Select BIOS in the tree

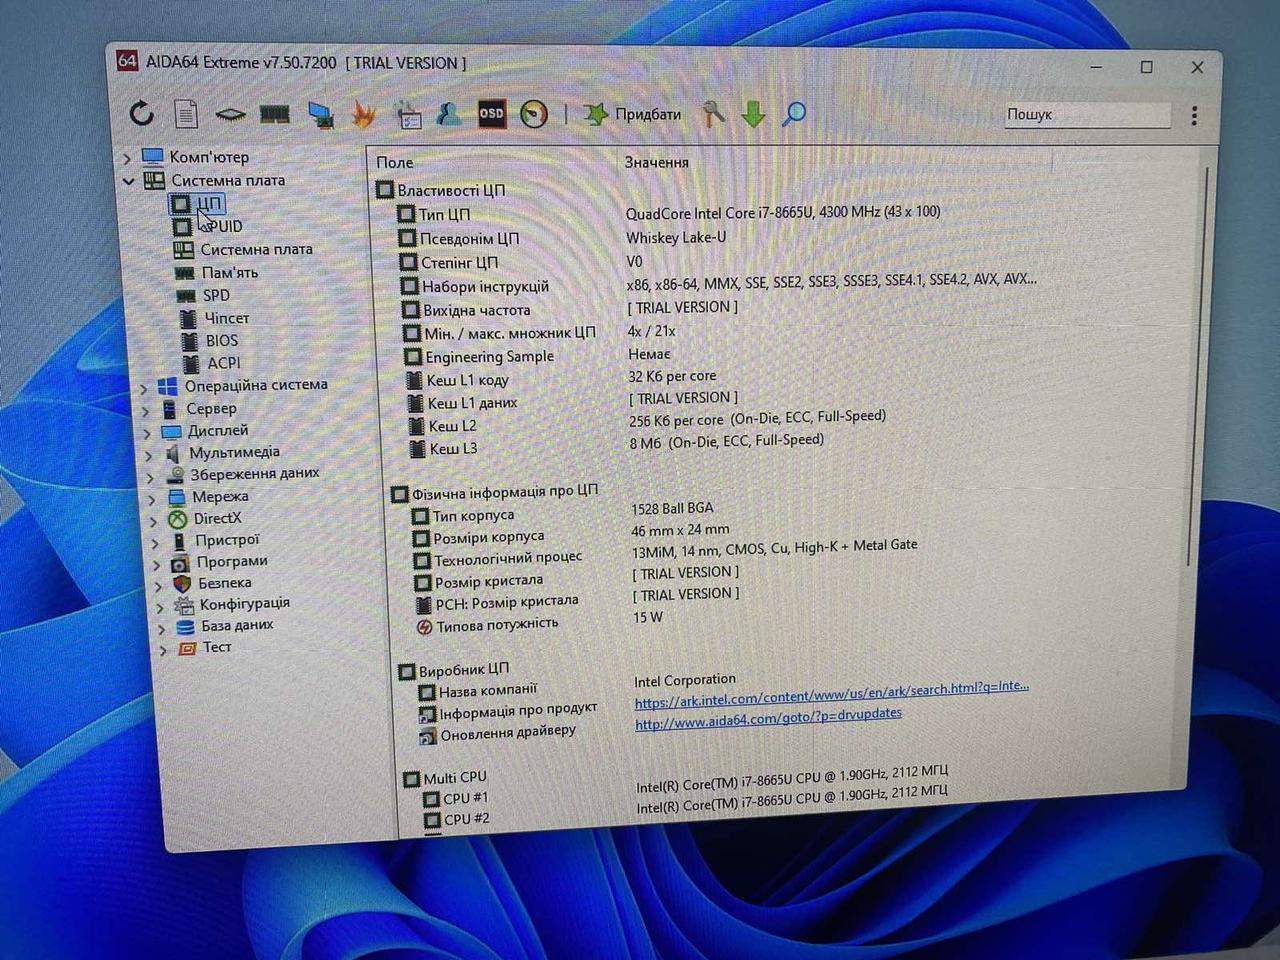210,341
